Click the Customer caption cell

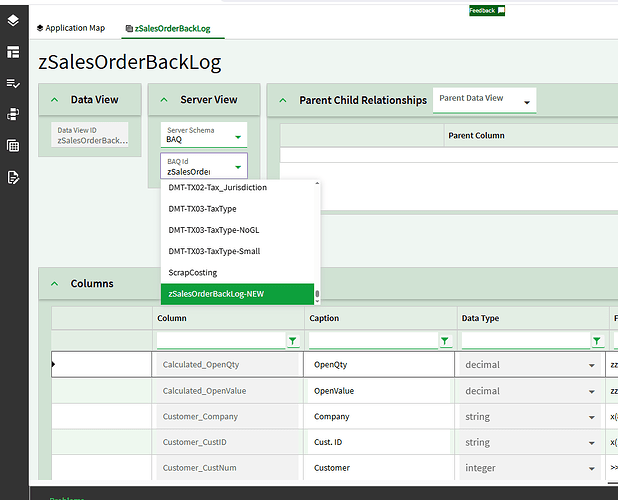(x=379, y=468)
